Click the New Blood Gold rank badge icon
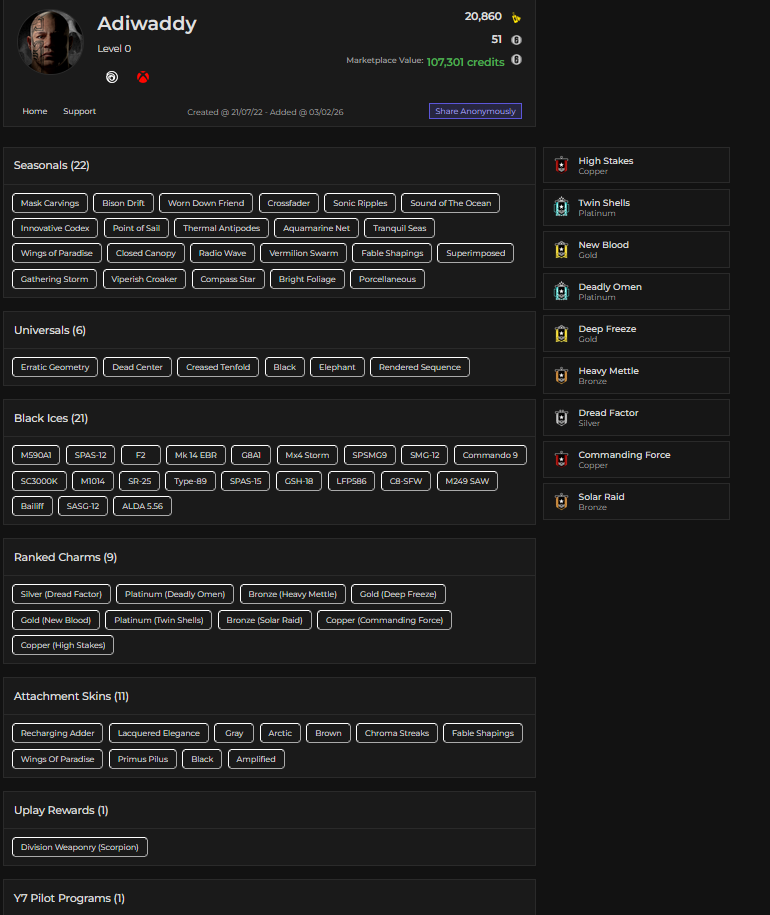770x915 pixels. point(561,249)
